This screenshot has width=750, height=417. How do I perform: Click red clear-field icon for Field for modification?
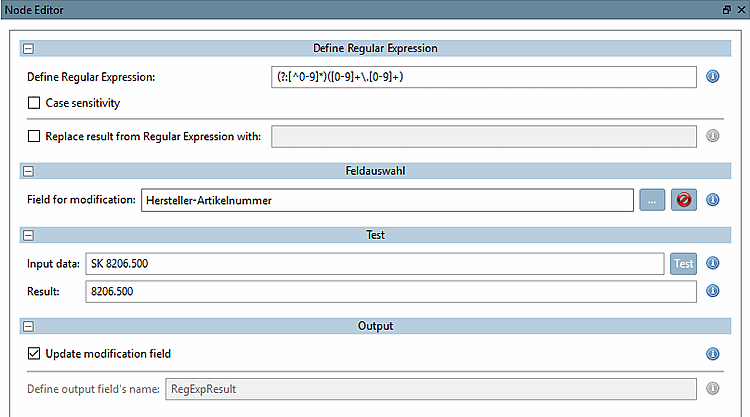pos(684,200)
